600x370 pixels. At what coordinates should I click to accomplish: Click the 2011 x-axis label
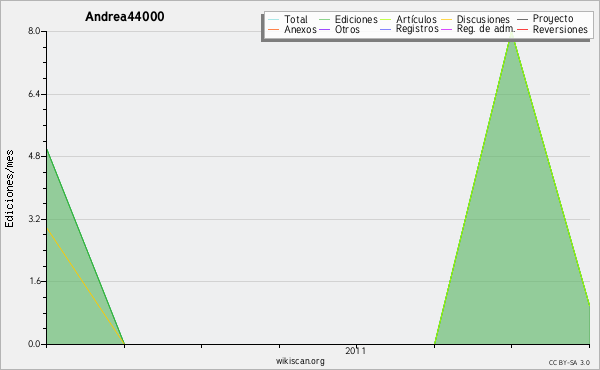[x=355, y=351]
